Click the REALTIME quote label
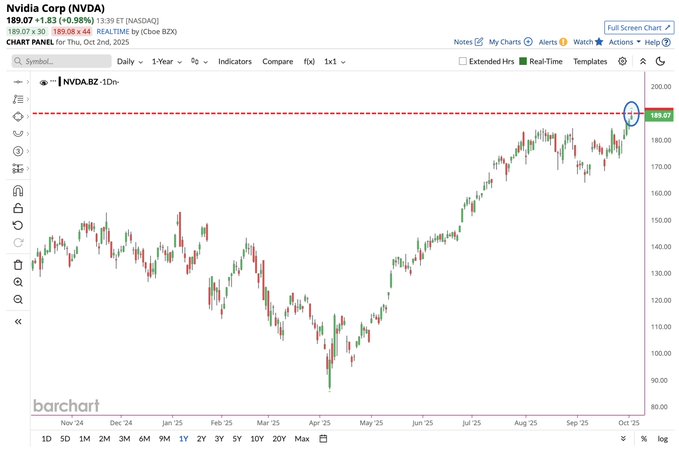Image resolution: width=679 pixels, height=449 pixels. pos(113,31)
